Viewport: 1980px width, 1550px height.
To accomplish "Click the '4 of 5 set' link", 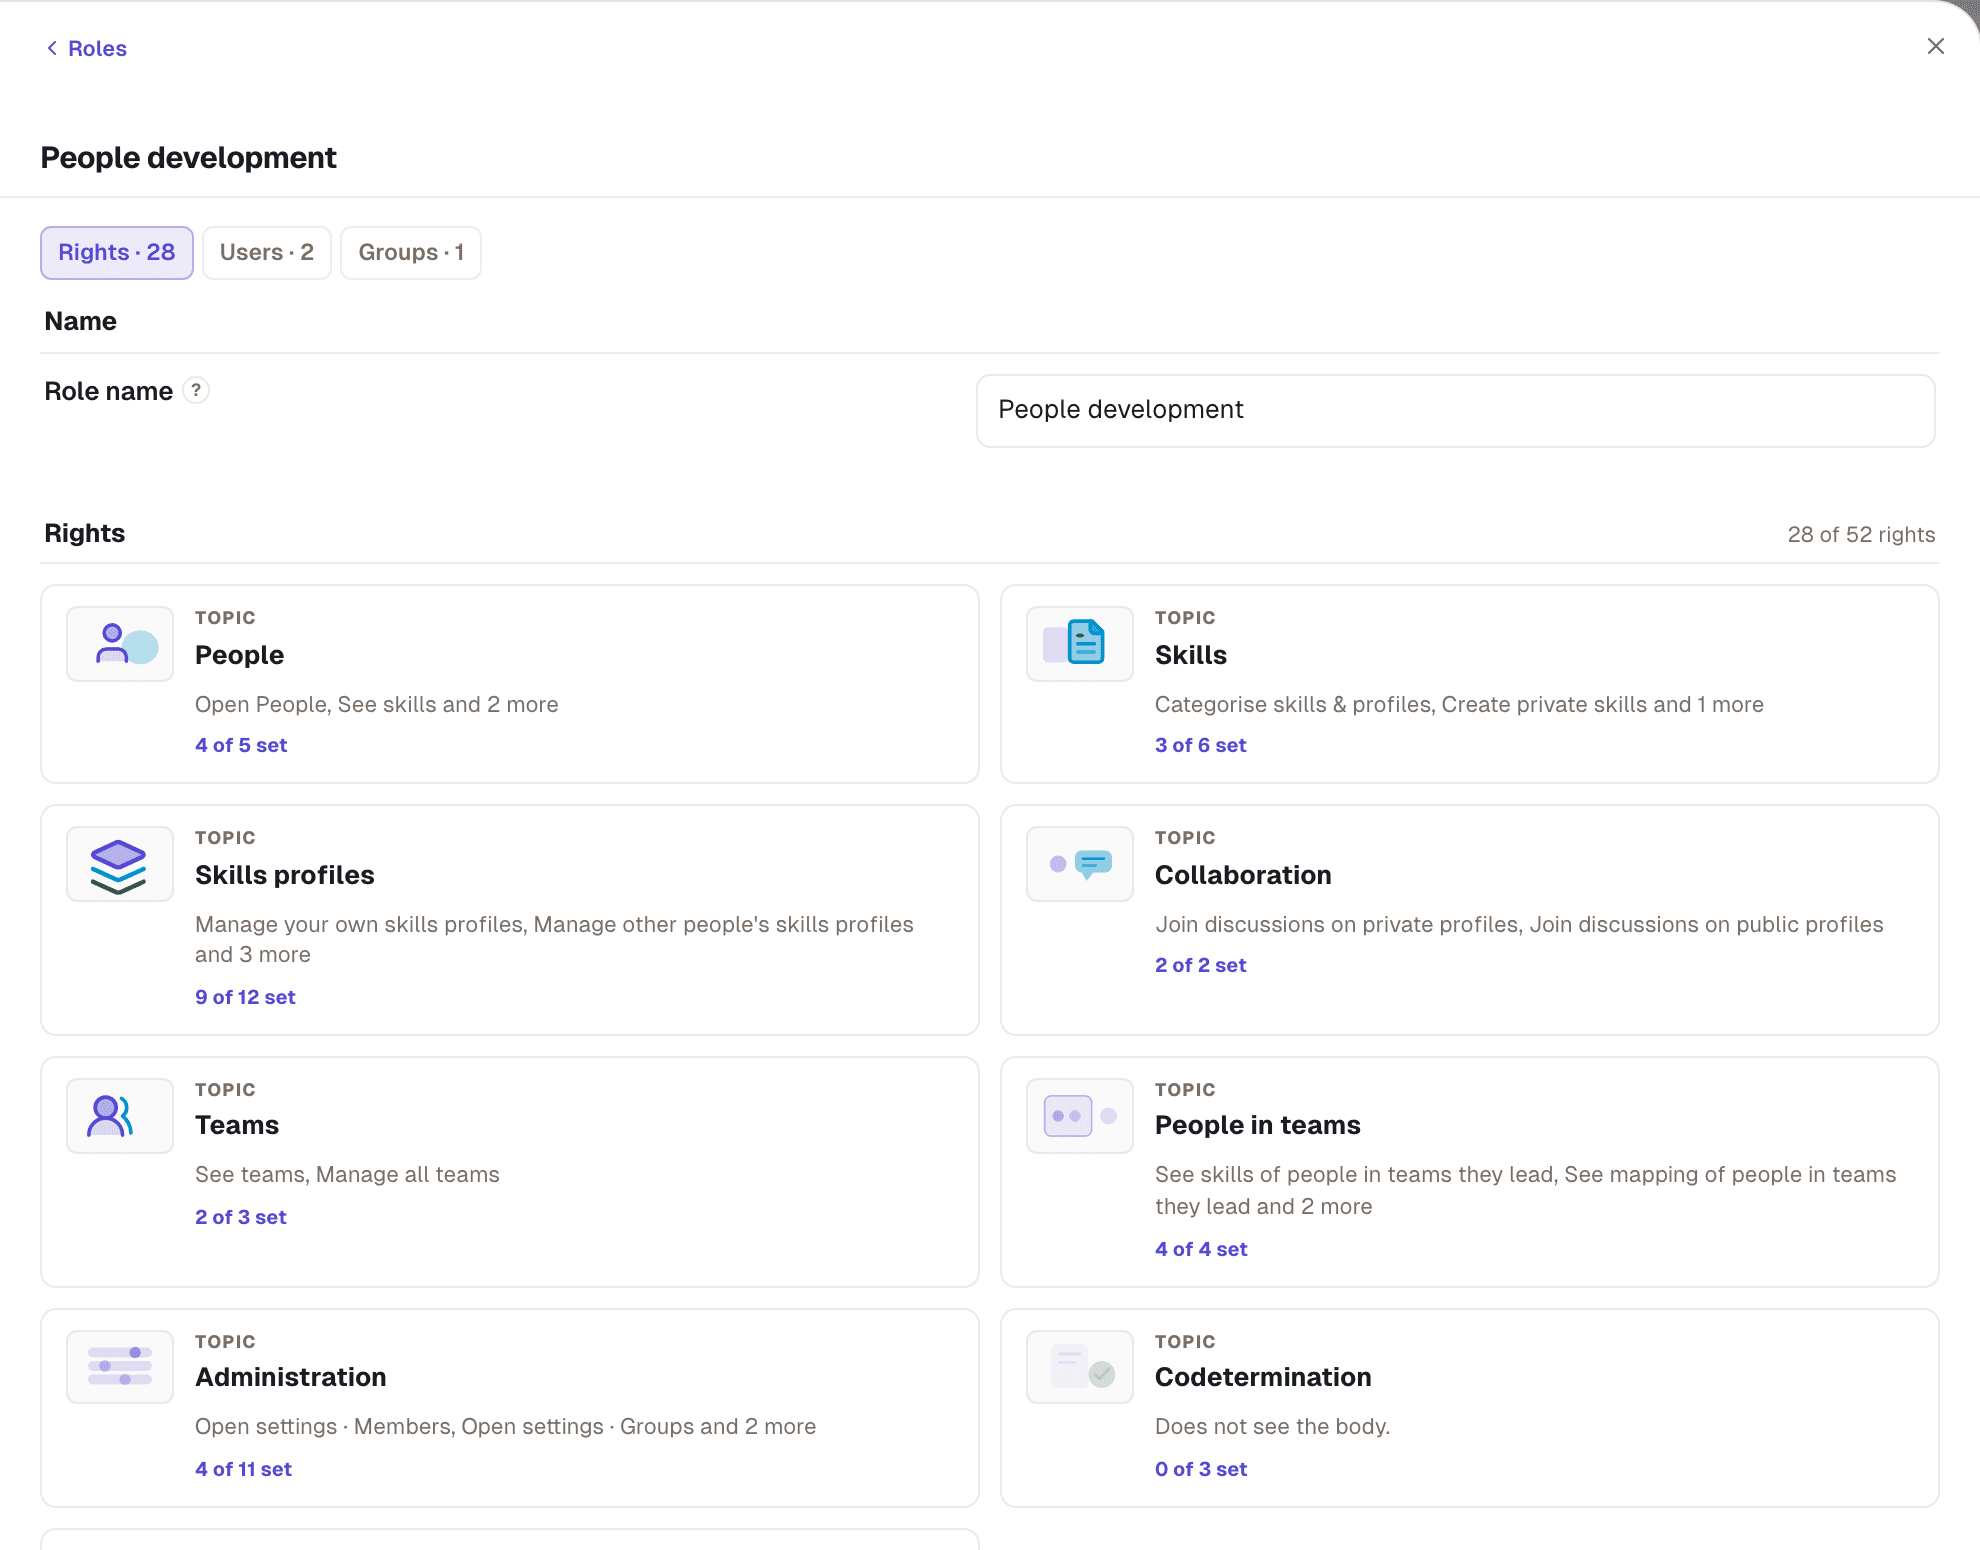I will pyautogui.click(x=241, y=745).
